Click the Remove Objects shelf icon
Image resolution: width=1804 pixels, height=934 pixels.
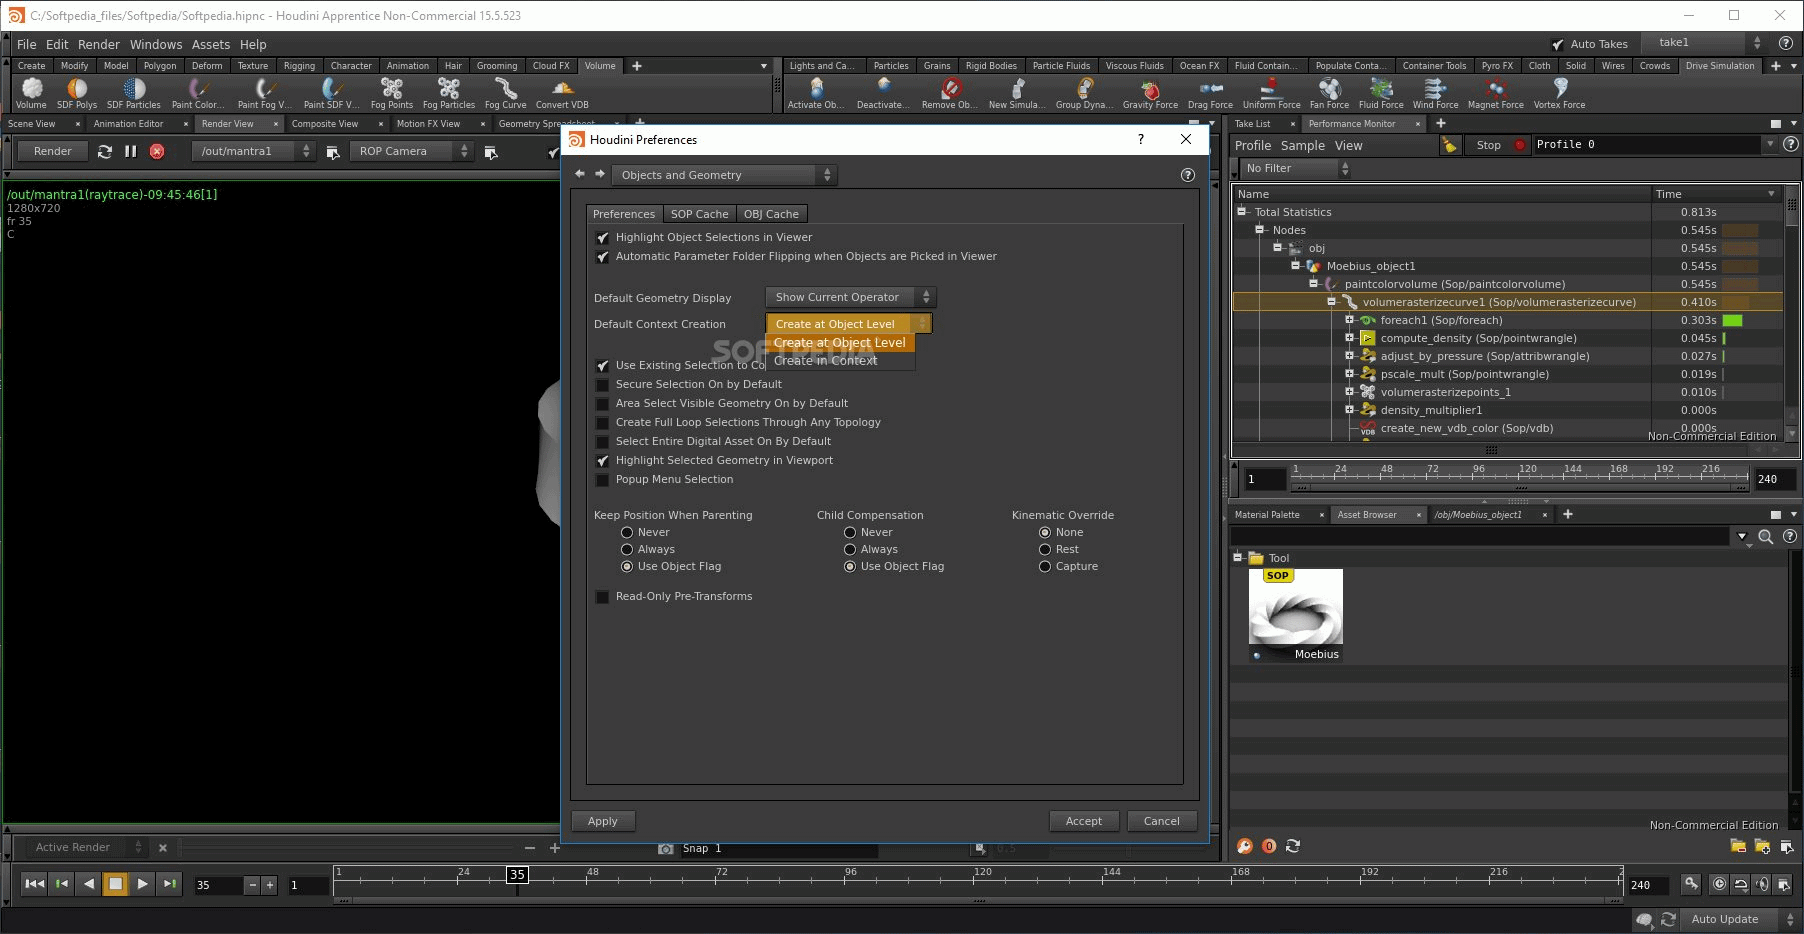tap(950, 93)
